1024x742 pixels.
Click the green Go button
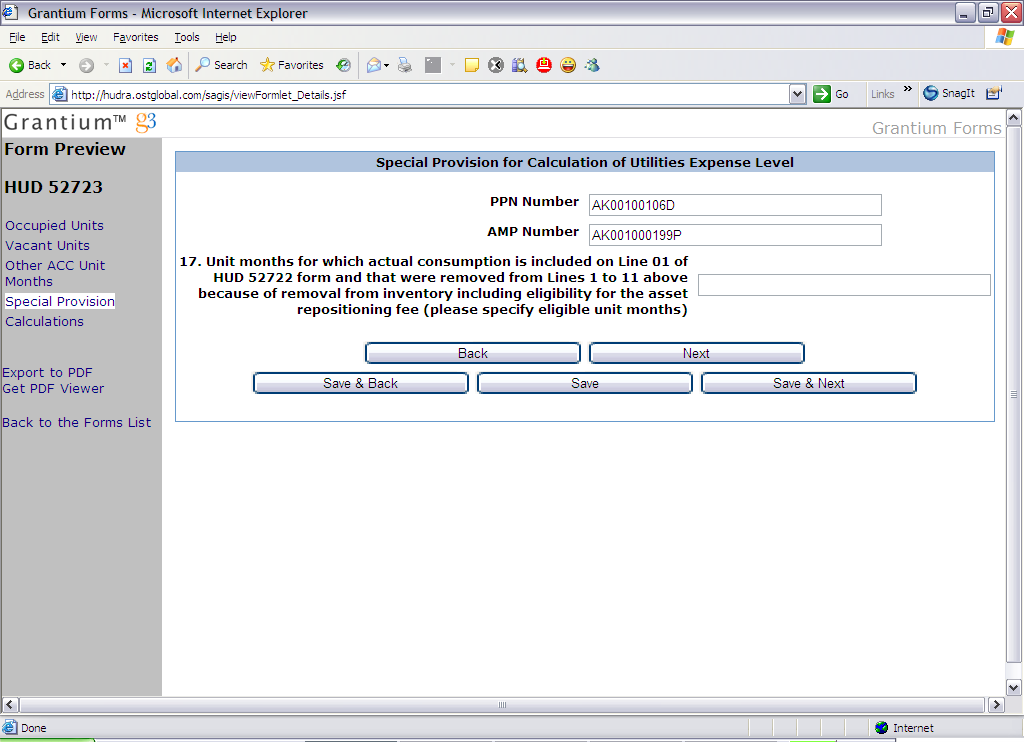coord(831,94)
